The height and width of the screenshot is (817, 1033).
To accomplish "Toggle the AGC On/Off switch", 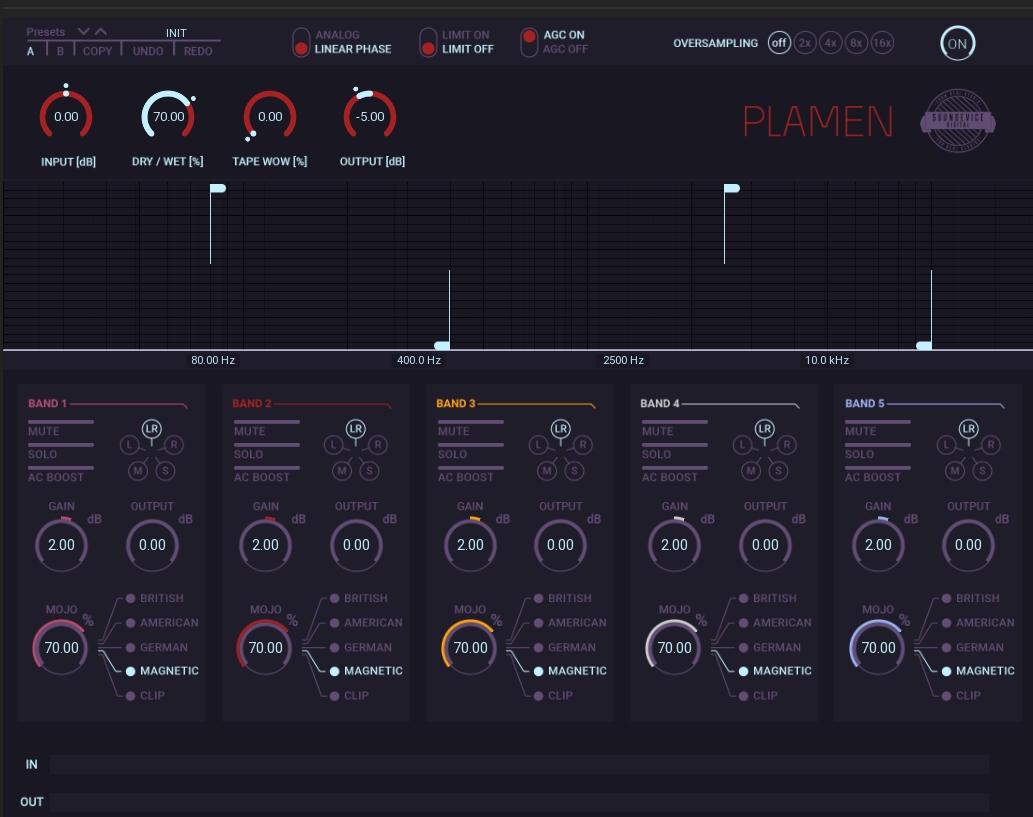I will tap(529, 42).
